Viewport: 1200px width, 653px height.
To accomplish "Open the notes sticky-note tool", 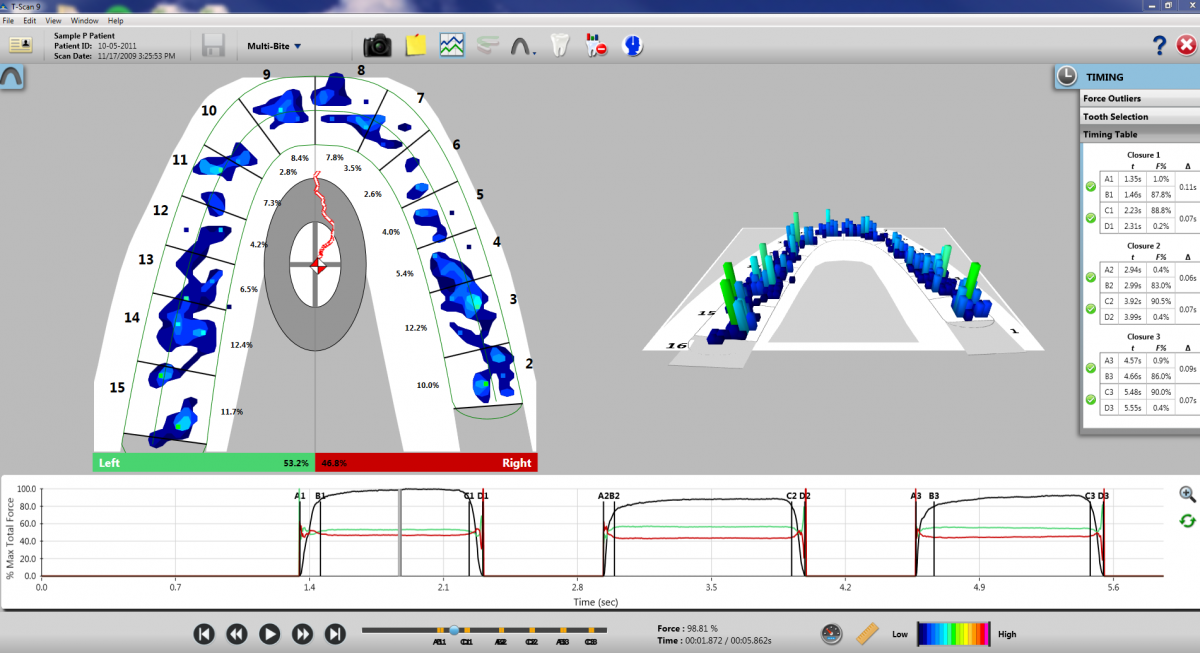I will click(415, 44).
